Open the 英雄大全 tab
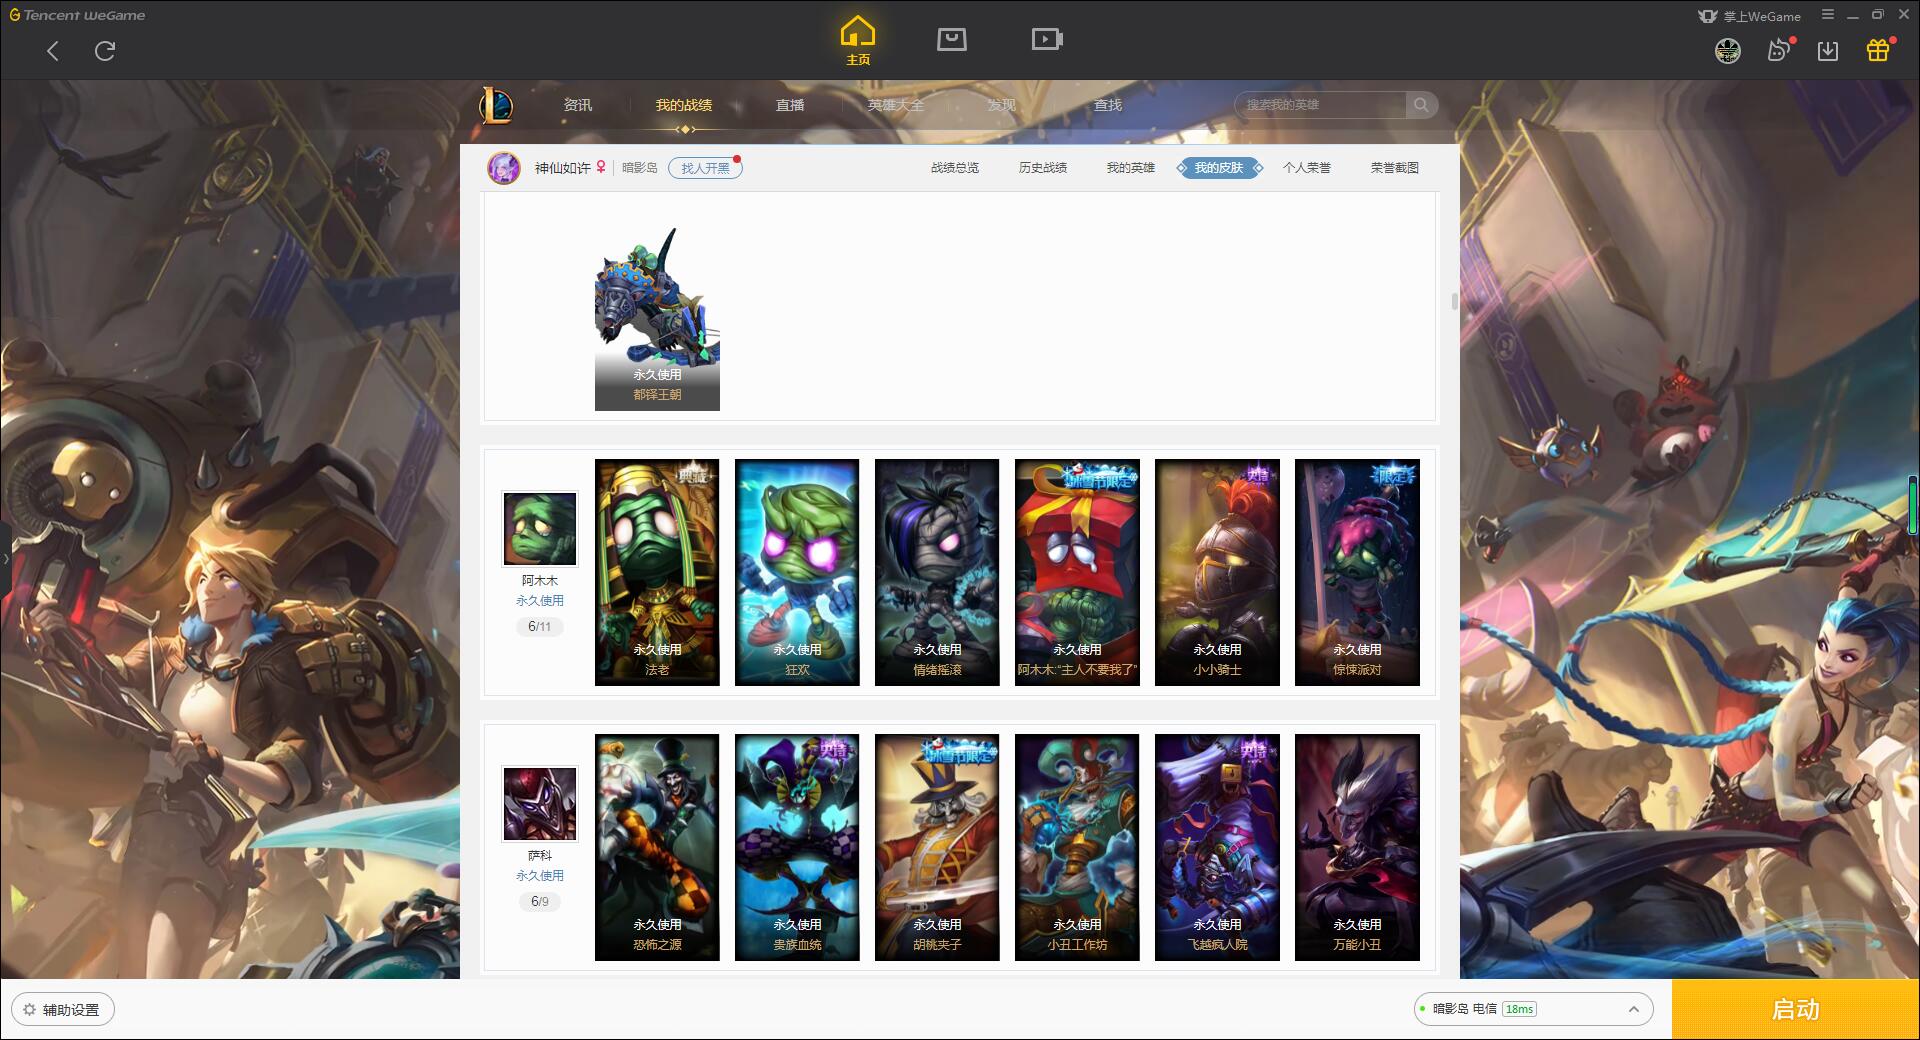 click(x=896, y=105)
